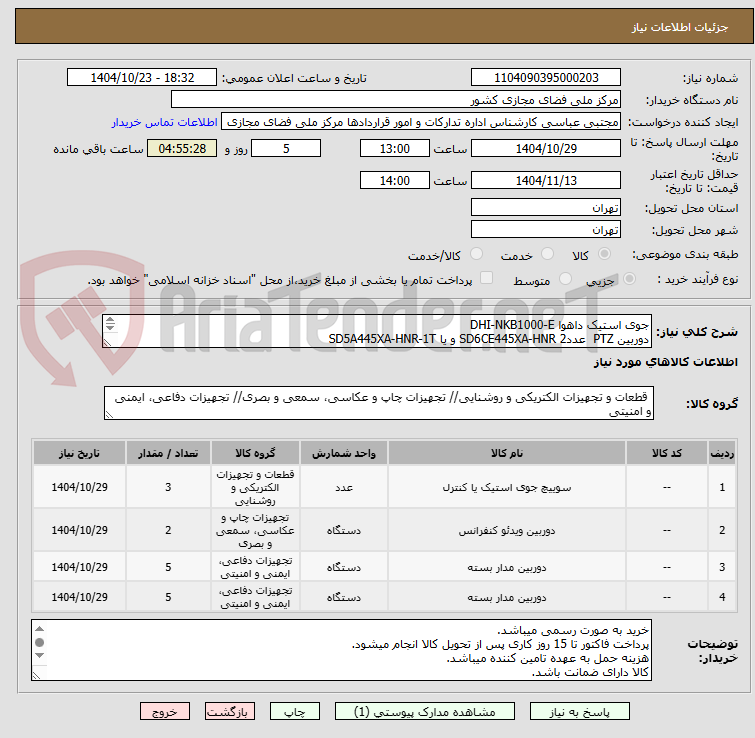Click resize grip of توضیحات خریدار box

pos(37,675)
